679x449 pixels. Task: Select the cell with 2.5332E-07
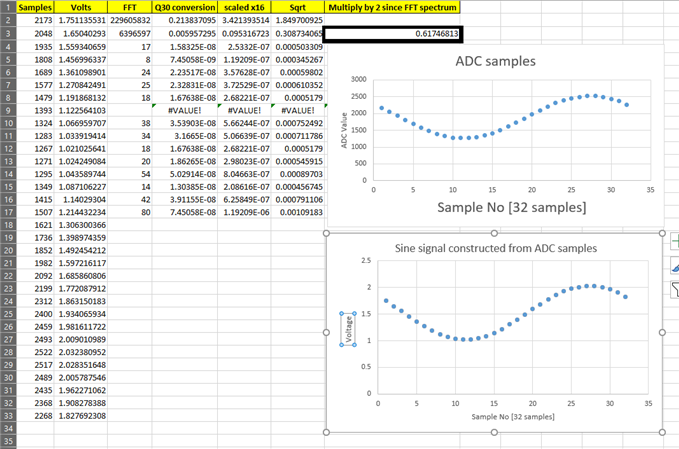[244, 47]
